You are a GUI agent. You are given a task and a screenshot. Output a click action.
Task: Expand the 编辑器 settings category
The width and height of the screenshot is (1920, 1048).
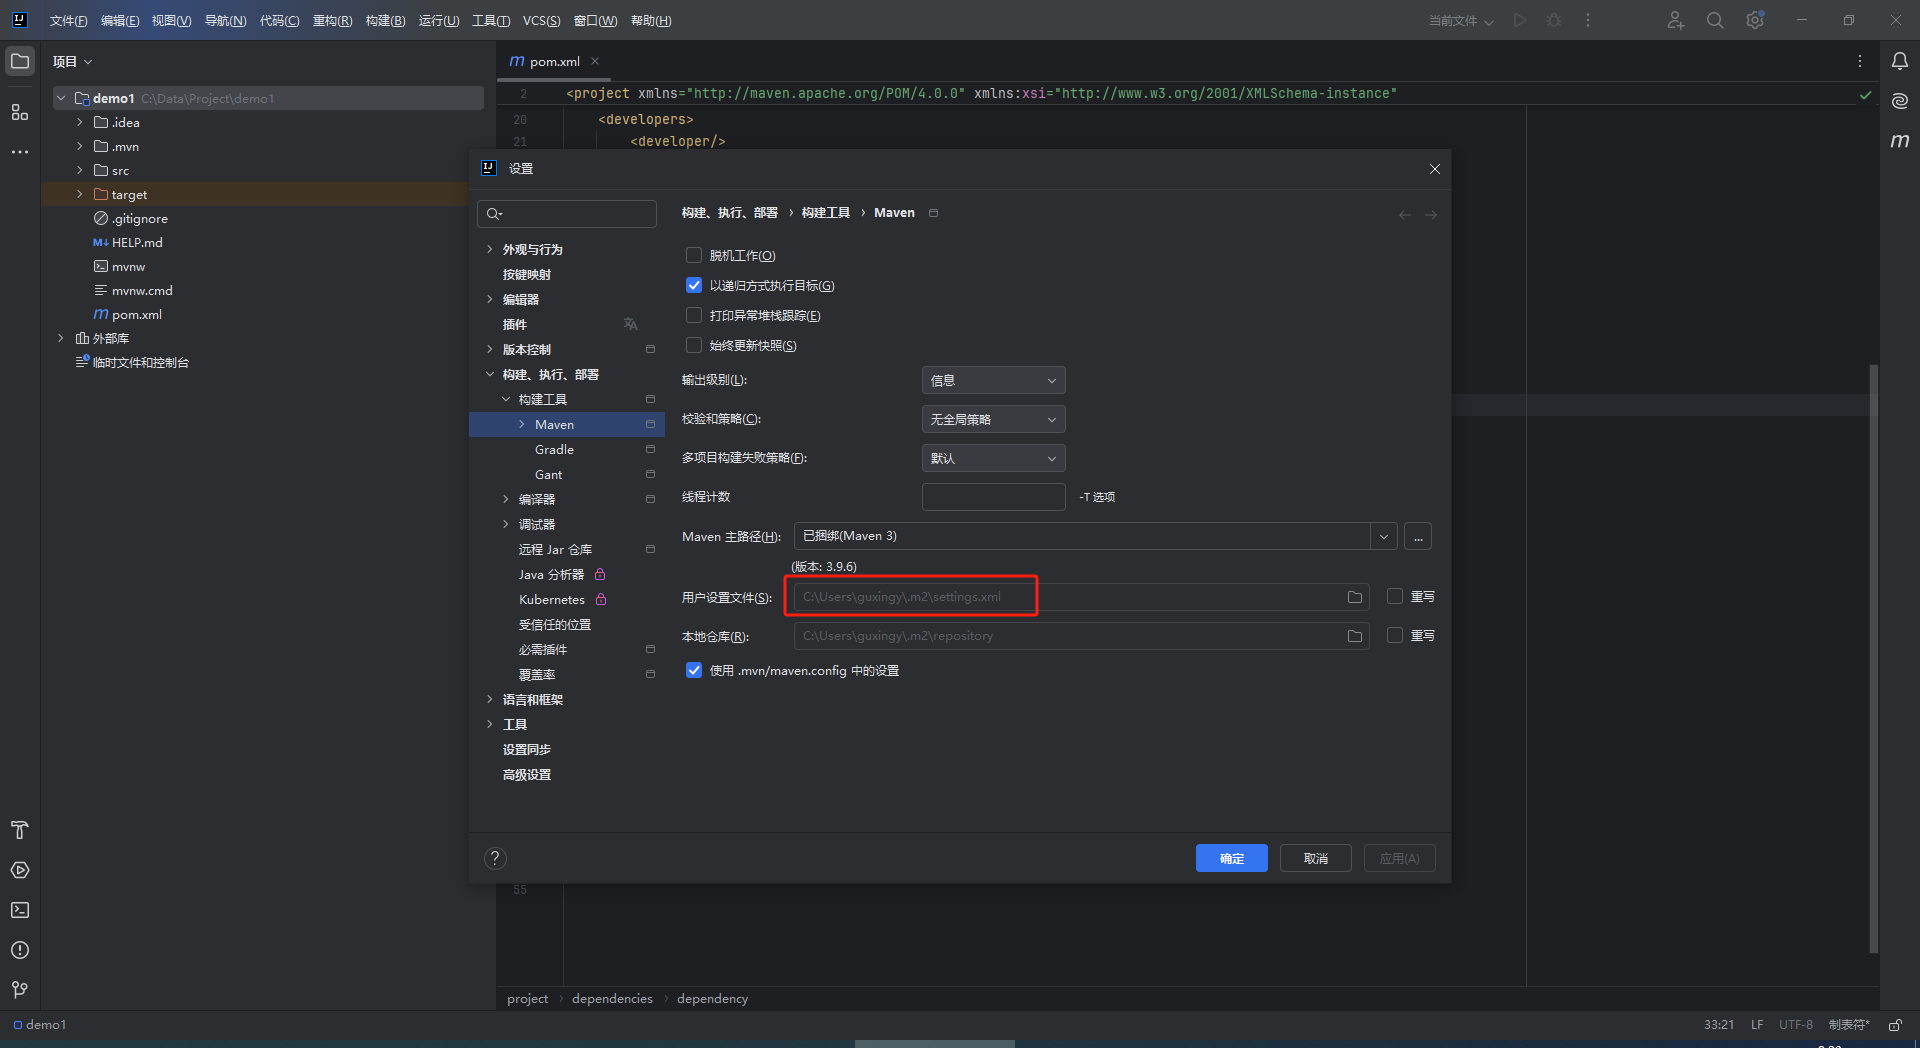tap(489, 299)
